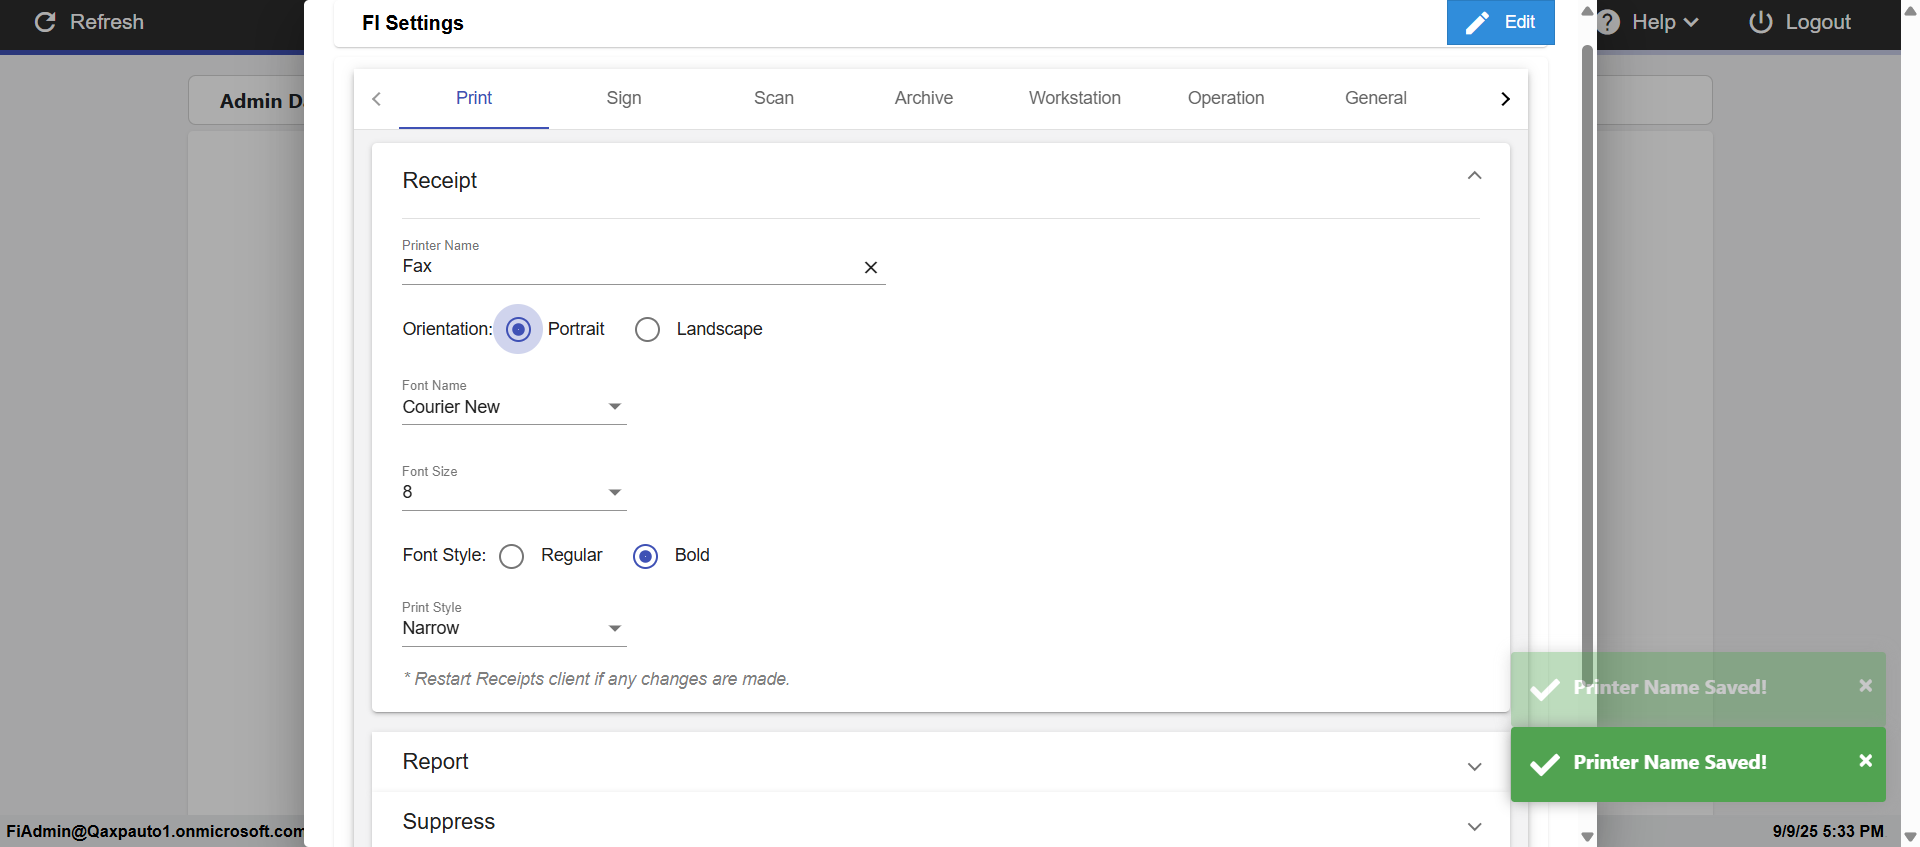This screenshot has height=847, width=1920.
Task: Expand the Report section
Action: [x=1474, y=766]
